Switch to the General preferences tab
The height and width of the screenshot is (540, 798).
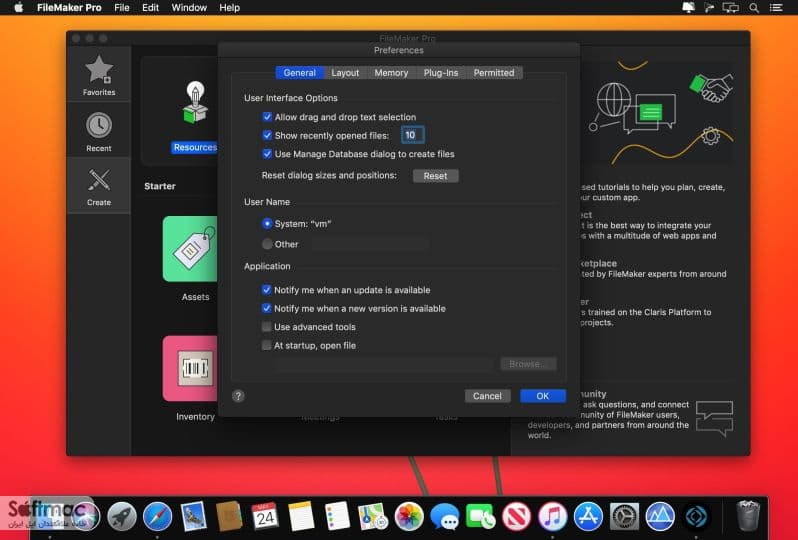tap(300, 73)
